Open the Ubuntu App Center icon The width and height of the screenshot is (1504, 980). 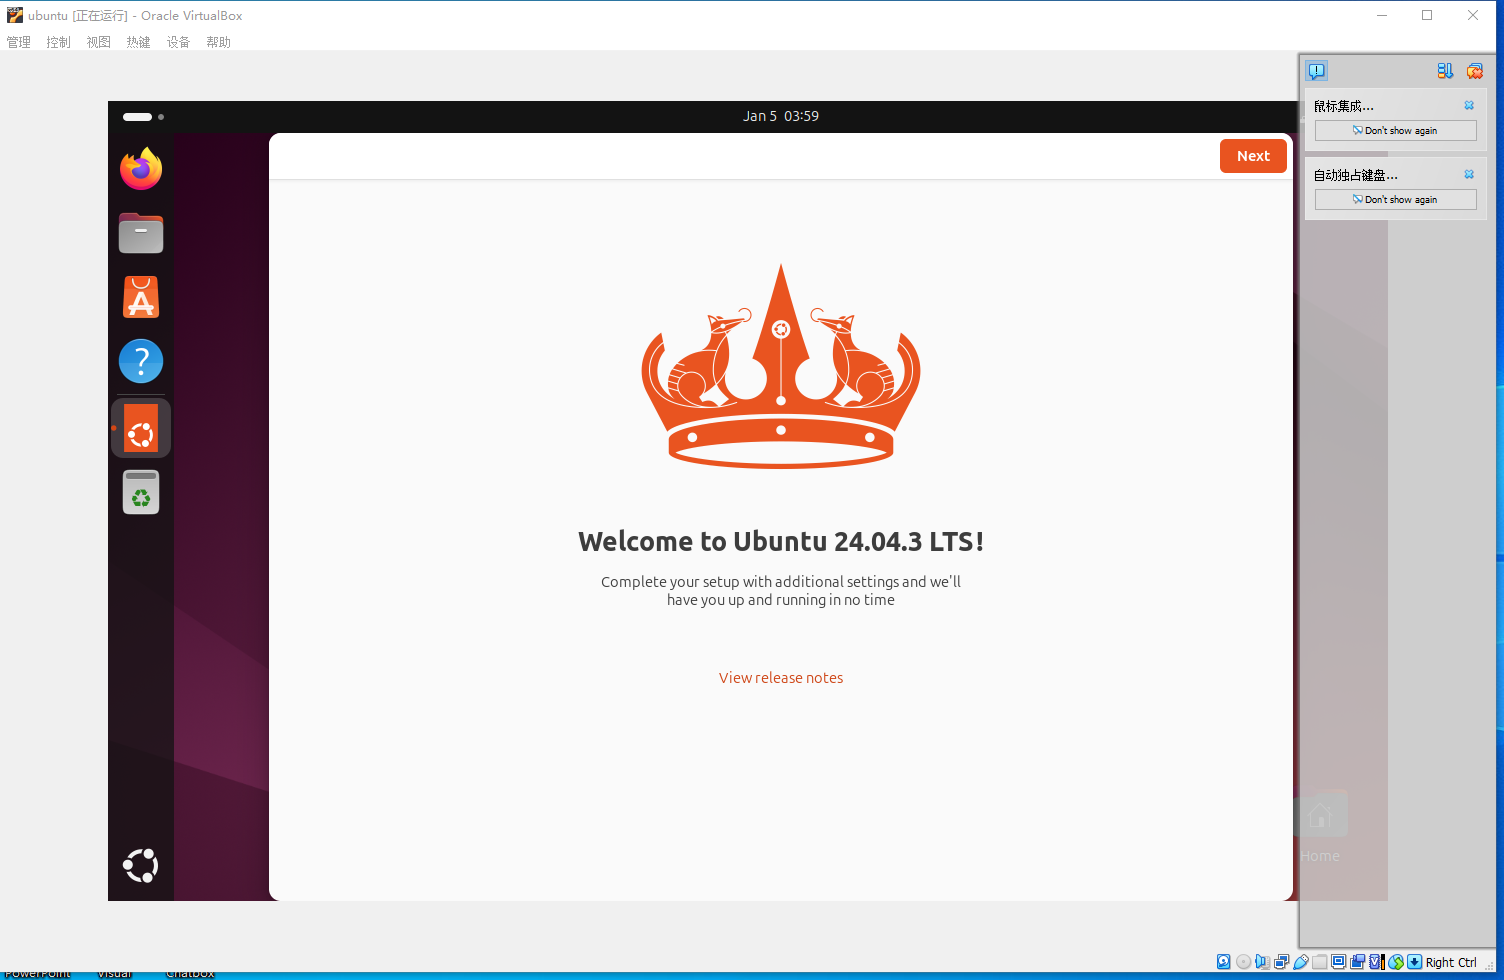tap(141, 298)
